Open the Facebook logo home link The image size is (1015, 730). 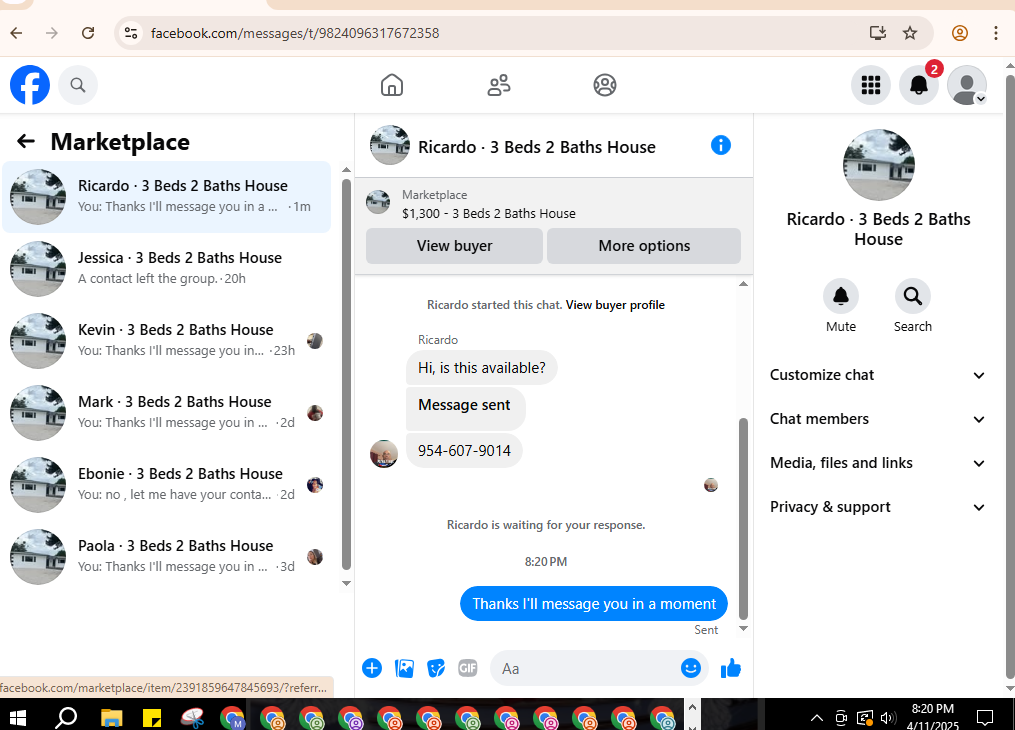[x=30, y=85]
